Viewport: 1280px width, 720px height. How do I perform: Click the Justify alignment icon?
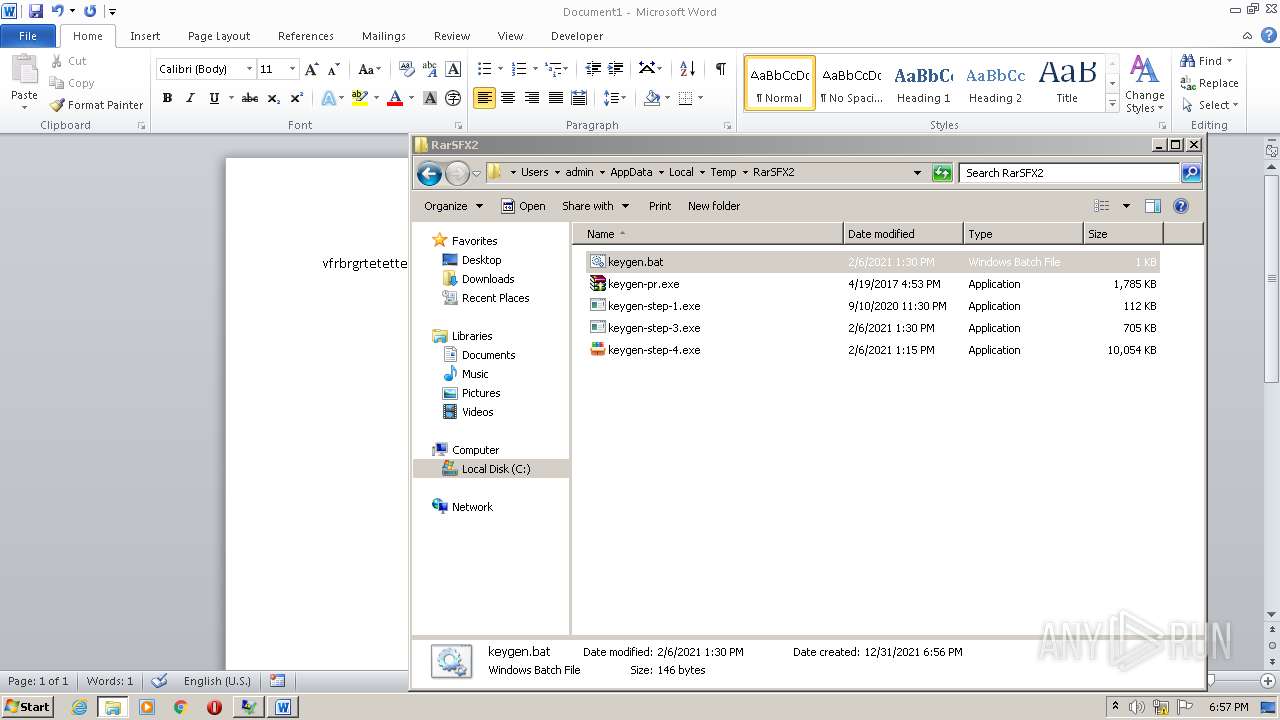[555, 98]
